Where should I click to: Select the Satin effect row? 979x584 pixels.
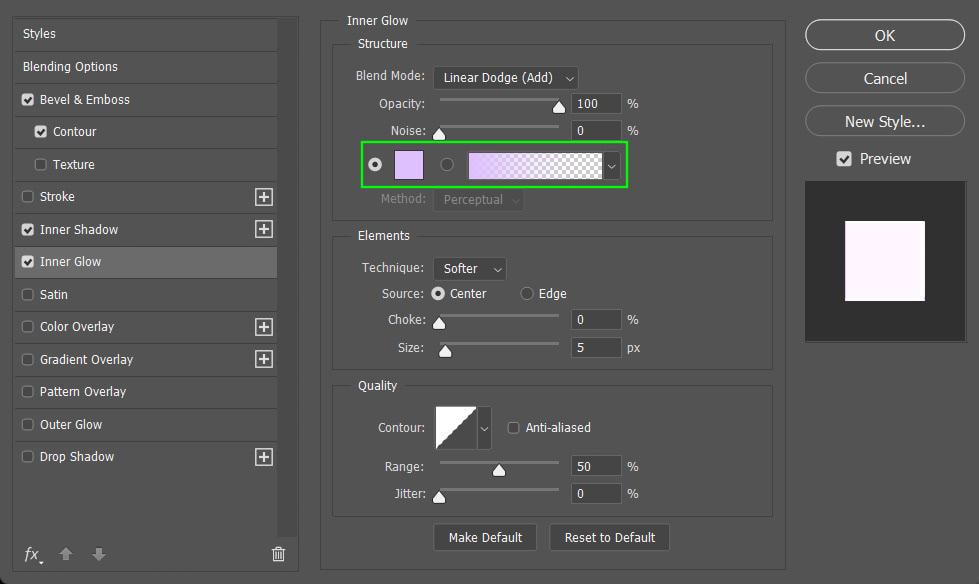(145, 294)
